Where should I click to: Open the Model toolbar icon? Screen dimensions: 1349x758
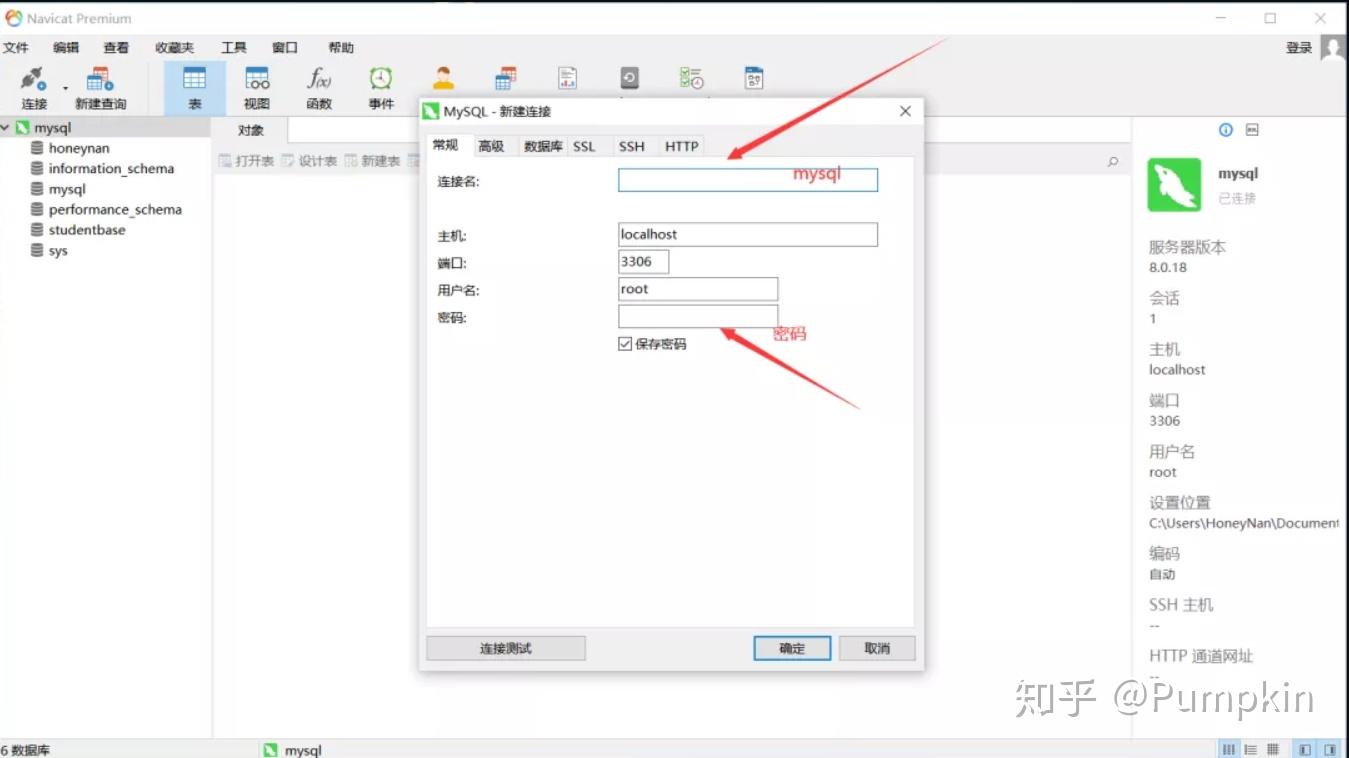pyautogui.click(x=753, y=78)
